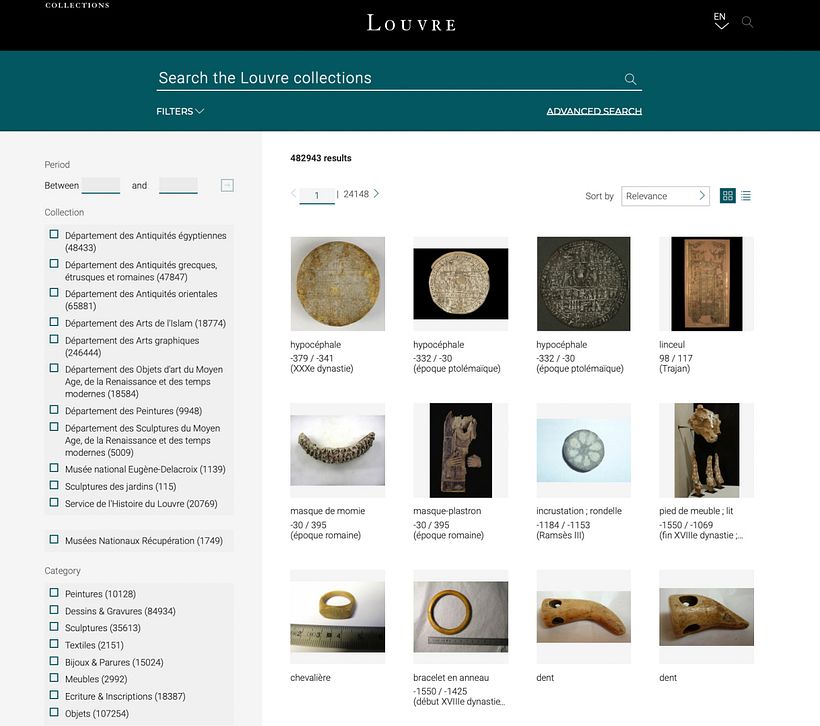The height and width of the screenshot is (726, 820).
Task: Click the search icon in the collections search bar
Action: [630, 78]
